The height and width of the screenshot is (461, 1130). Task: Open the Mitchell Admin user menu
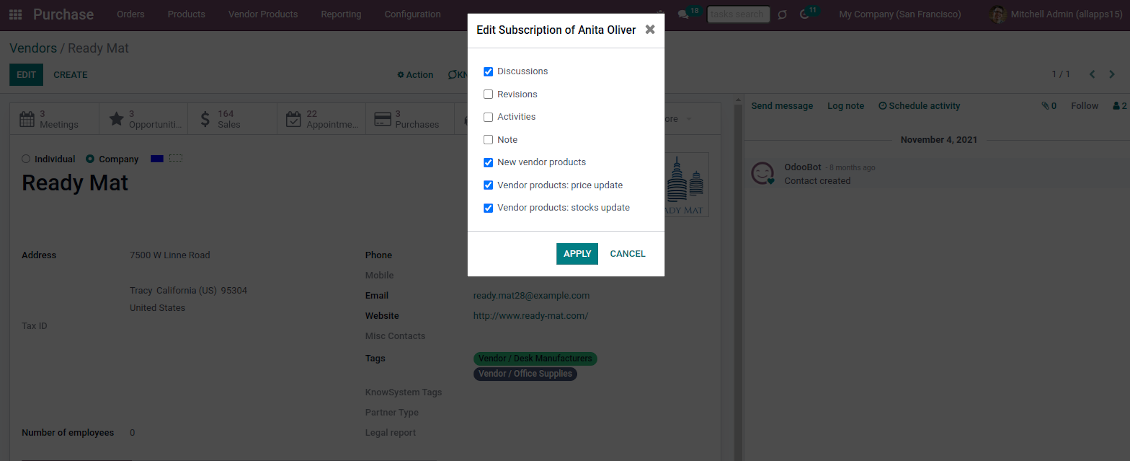1056,15
